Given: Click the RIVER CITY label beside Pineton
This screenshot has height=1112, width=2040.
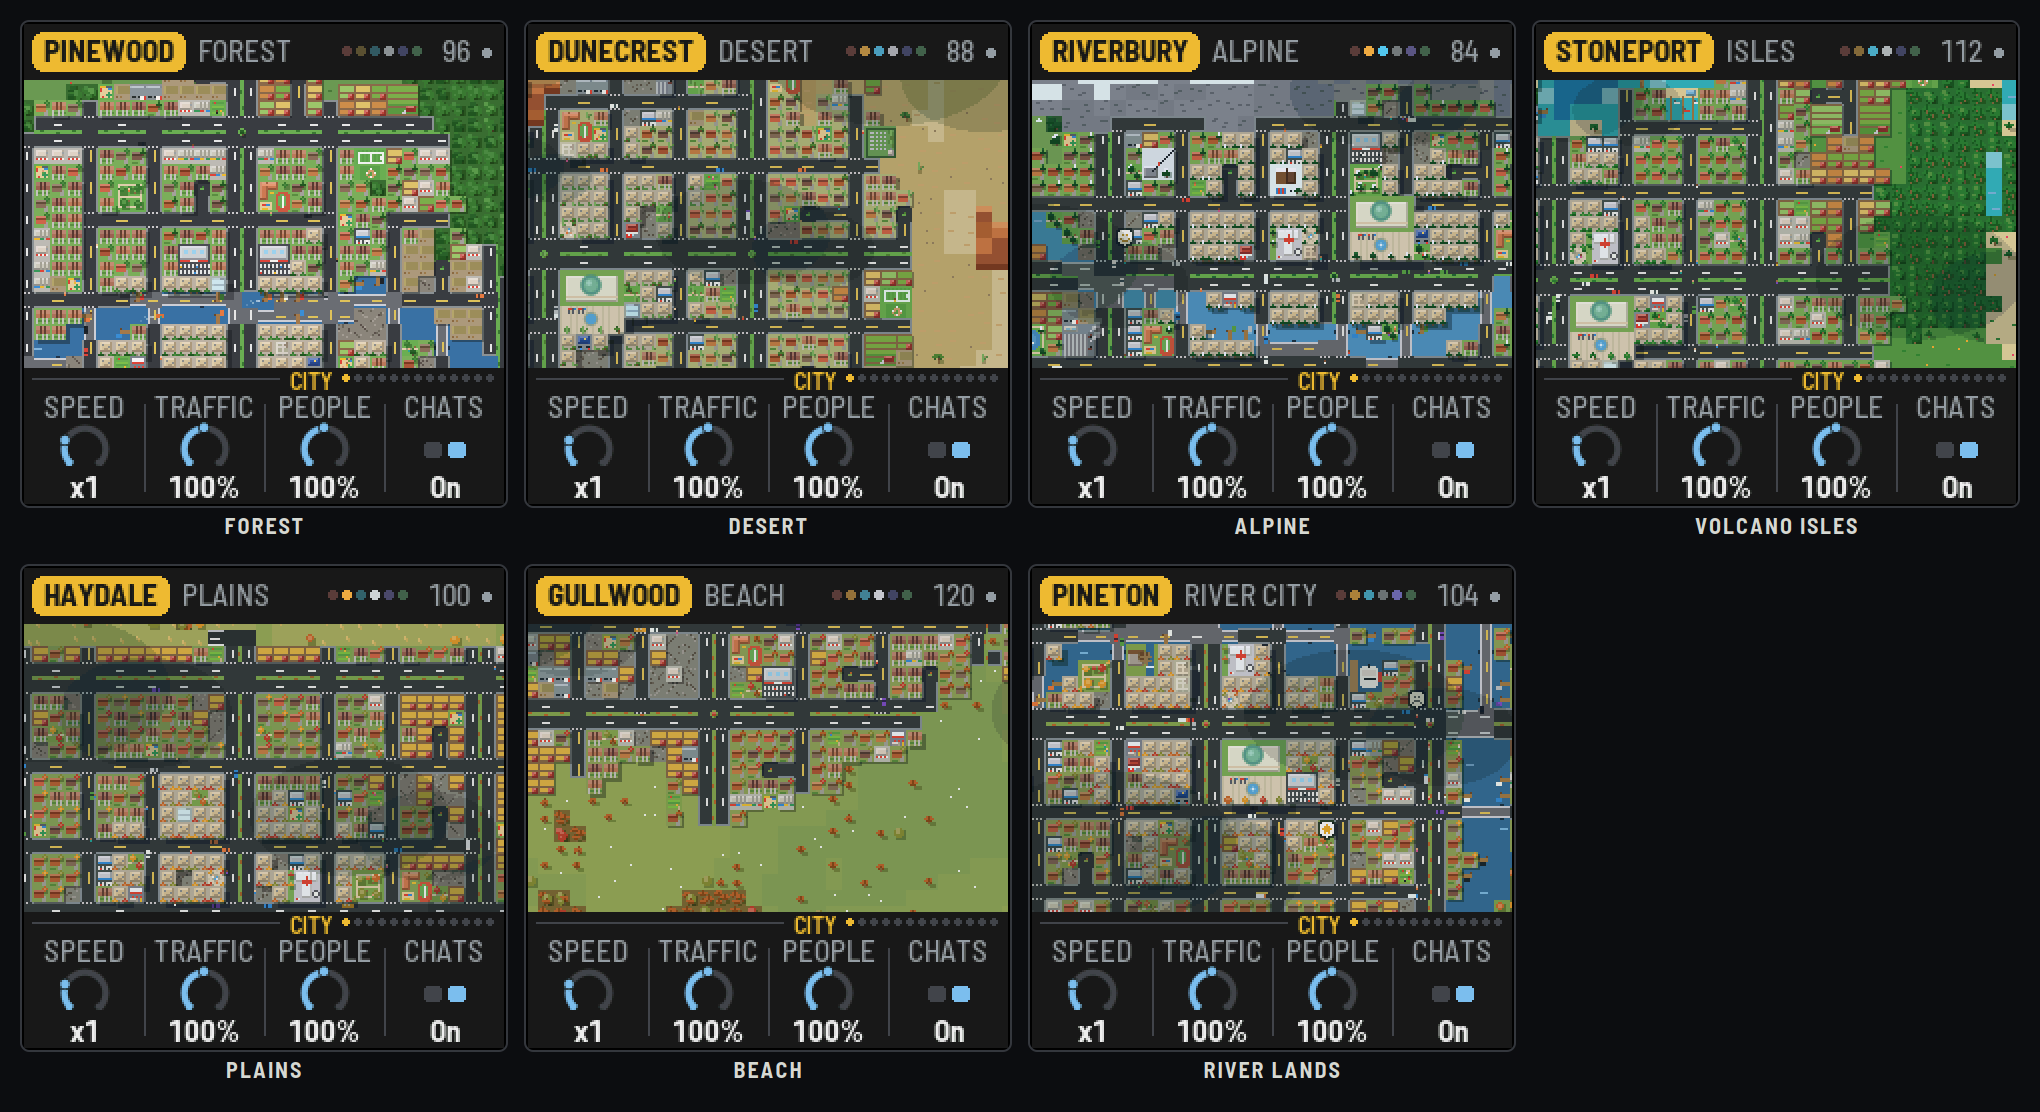Looking at the screenshot, I should [x=1251, y=596].
